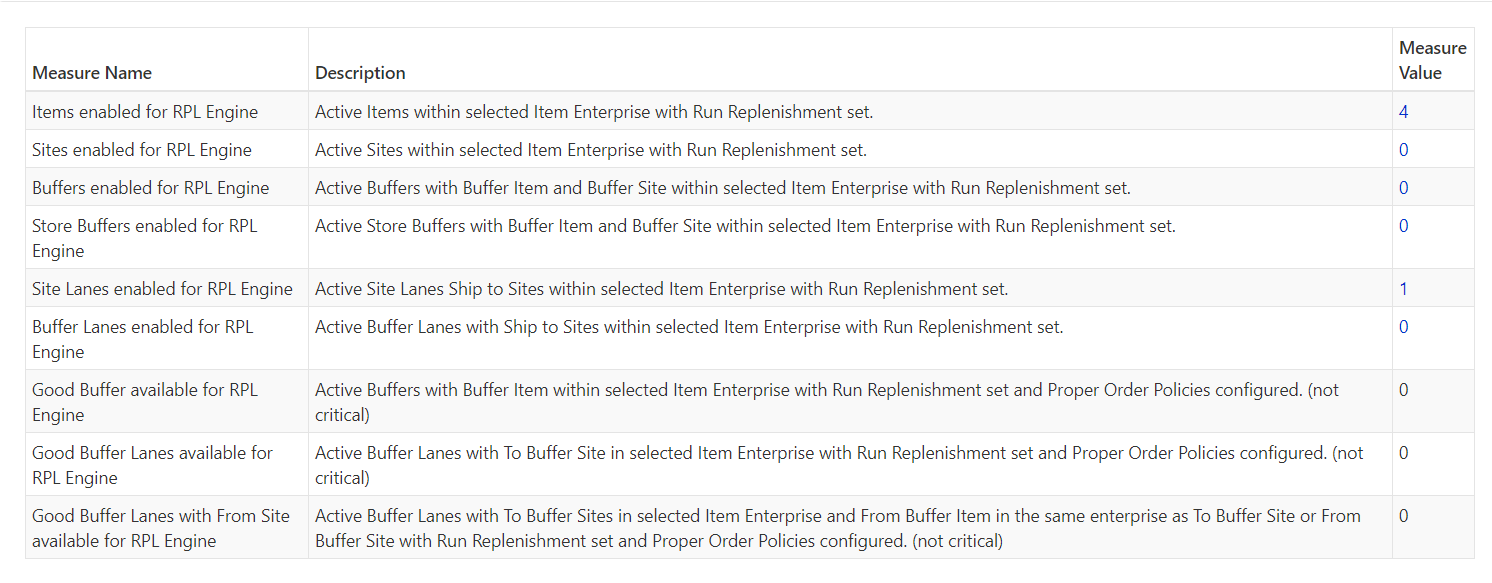This screenshot has height=583, width=1492.
Task: Open the Items enabled measure value link
Action: (x=1403, y=112)
